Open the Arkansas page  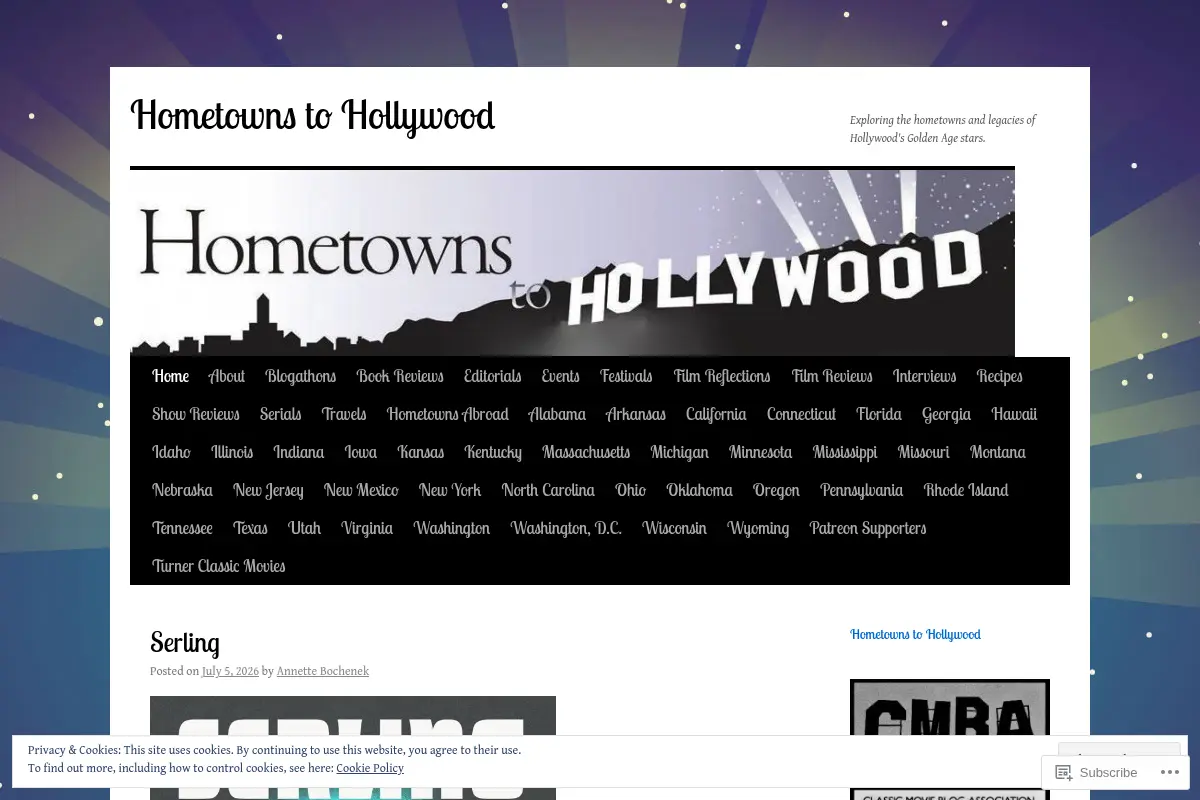(x=636, y=414)
